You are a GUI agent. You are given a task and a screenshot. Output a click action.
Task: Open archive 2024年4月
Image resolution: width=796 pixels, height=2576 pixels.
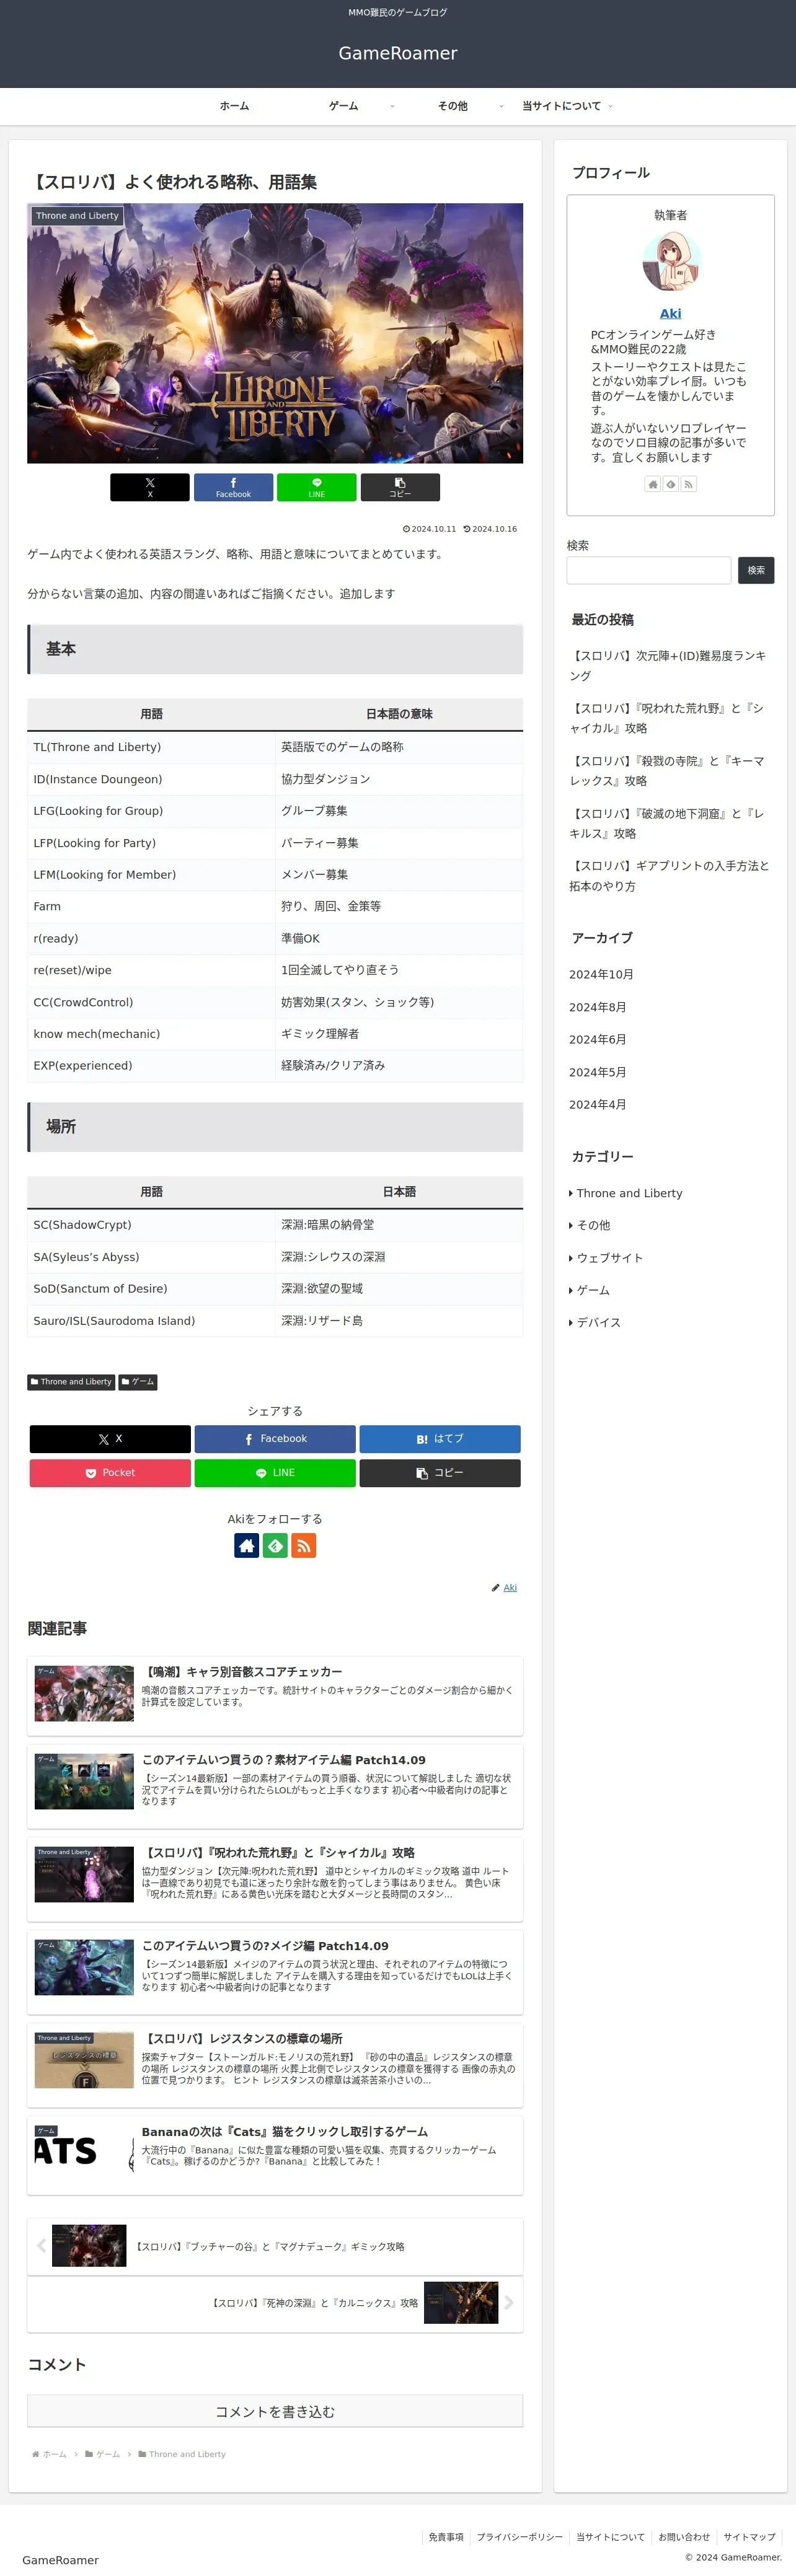[598, 1105]
